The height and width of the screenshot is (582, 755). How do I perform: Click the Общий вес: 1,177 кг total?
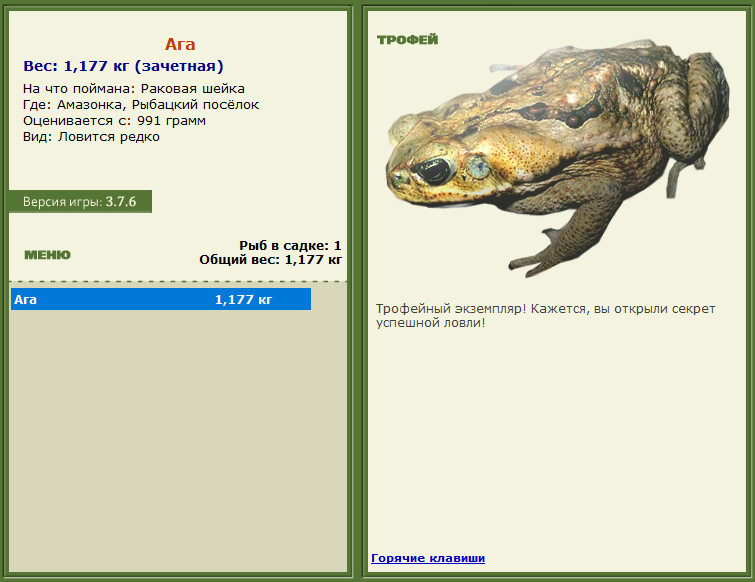[270, 260]
